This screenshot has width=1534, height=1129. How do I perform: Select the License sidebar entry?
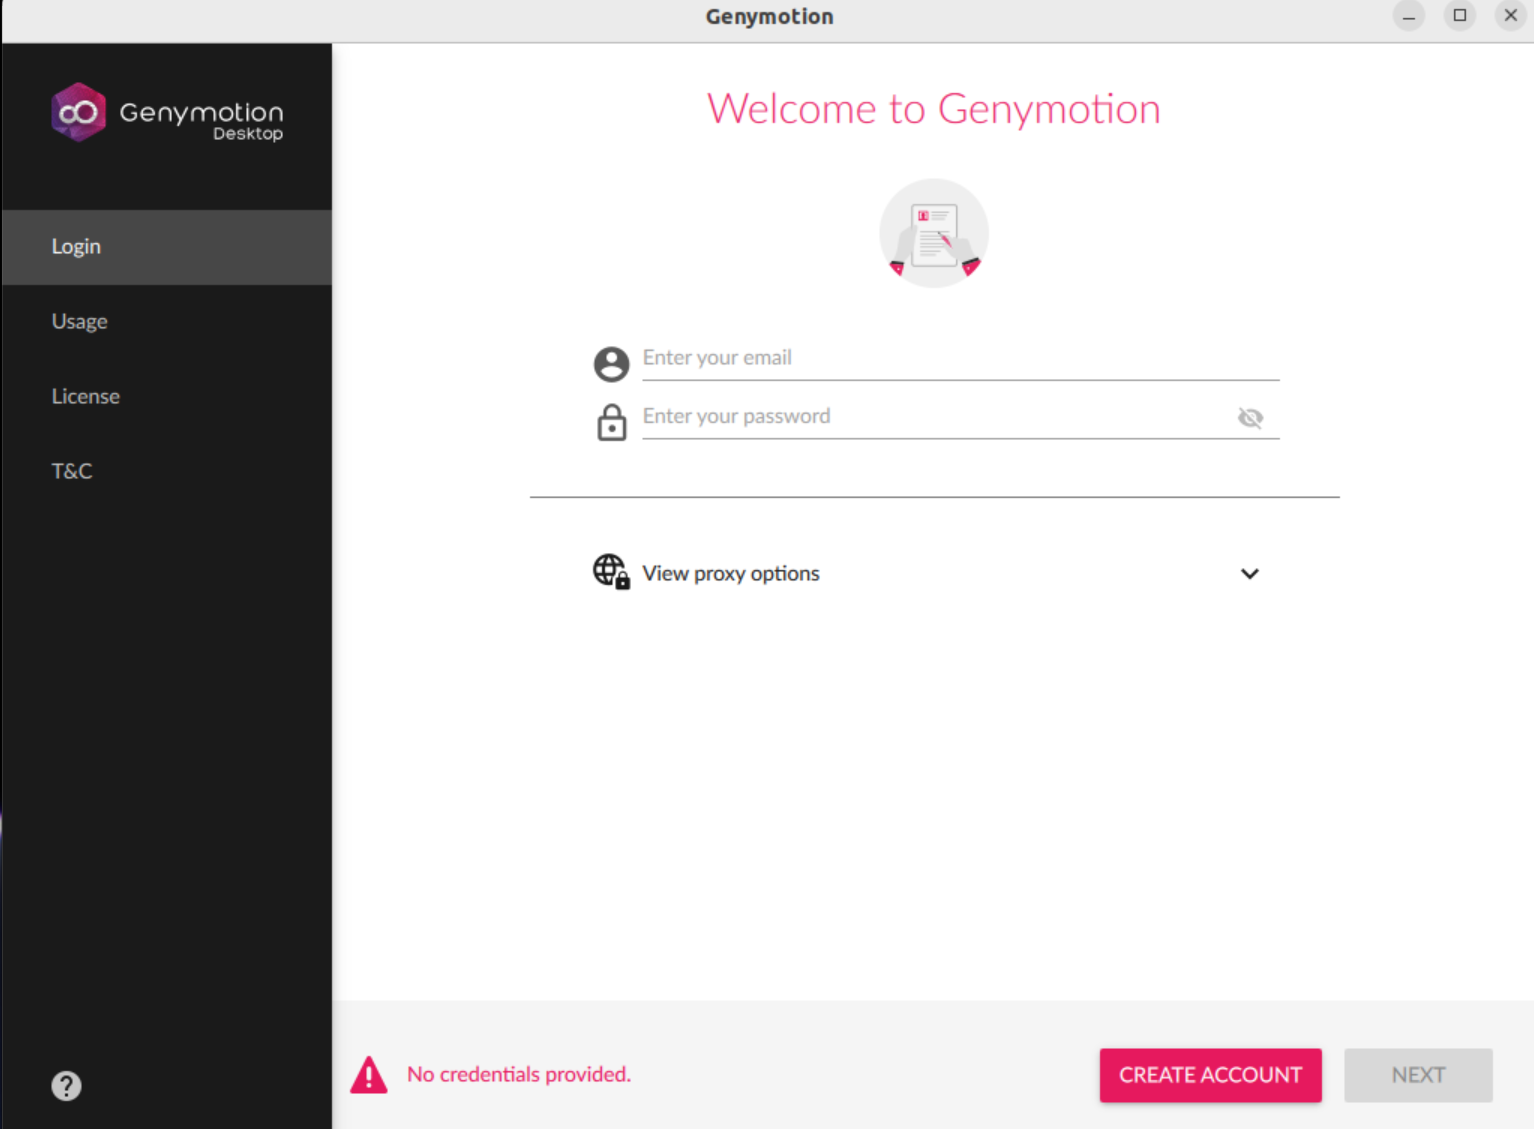click(x=85, y=396)
